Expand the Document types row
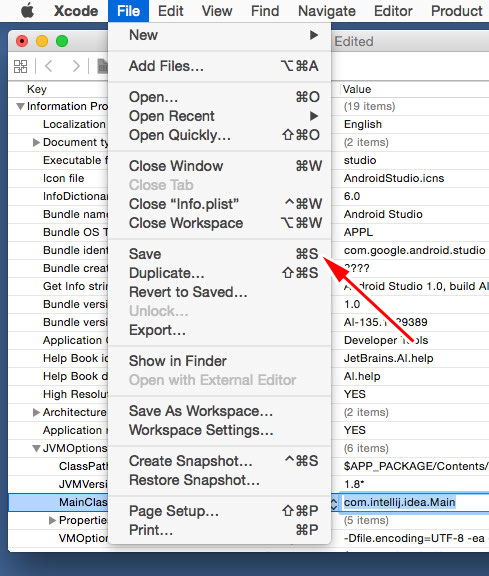489x576 pixels. [x=36, y=142]
